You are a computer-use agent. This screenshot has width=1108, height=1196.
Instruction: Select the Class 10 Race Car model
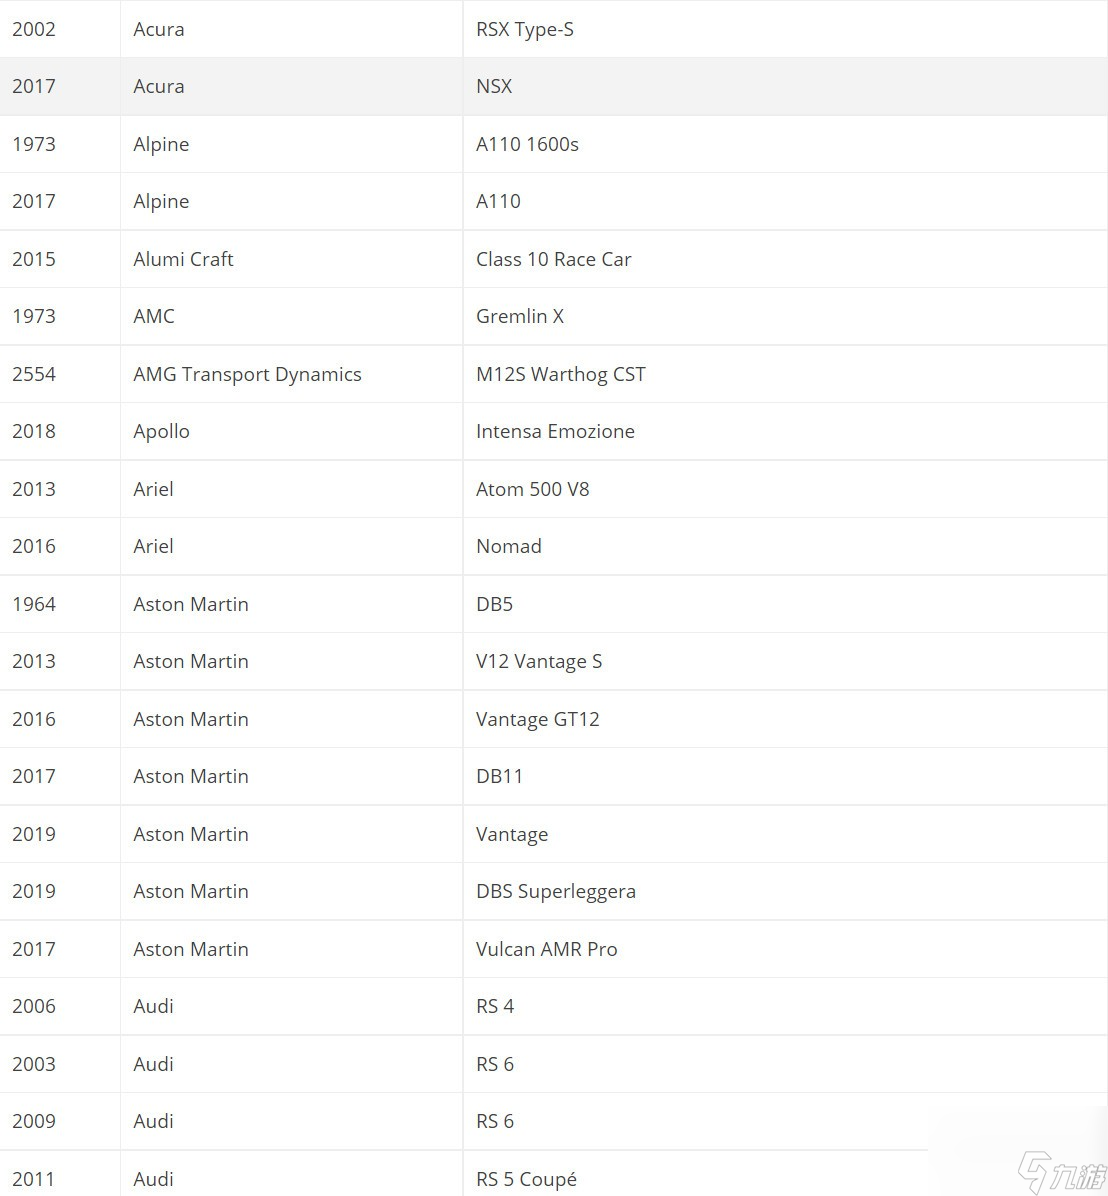(x=554, y=259)
